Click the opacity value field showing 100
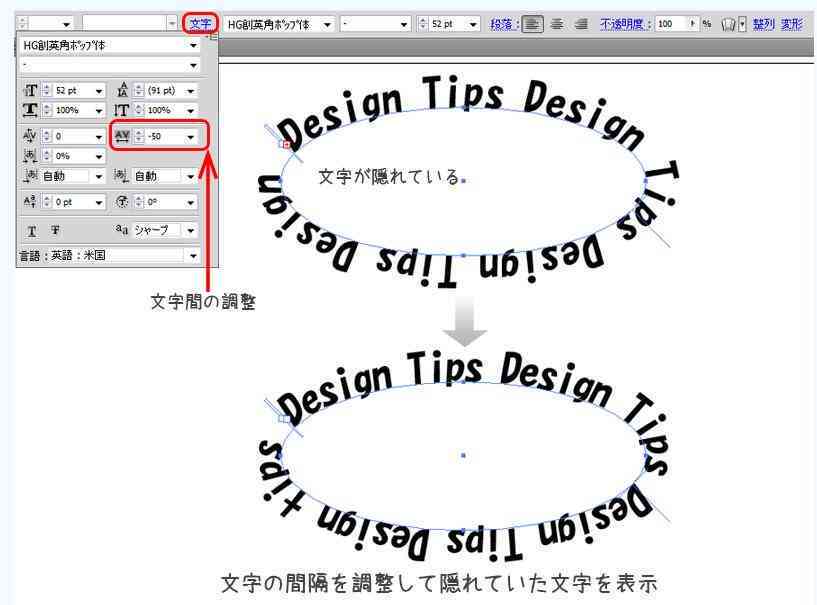The image size is (817, 605). click(x=671, y=24)
